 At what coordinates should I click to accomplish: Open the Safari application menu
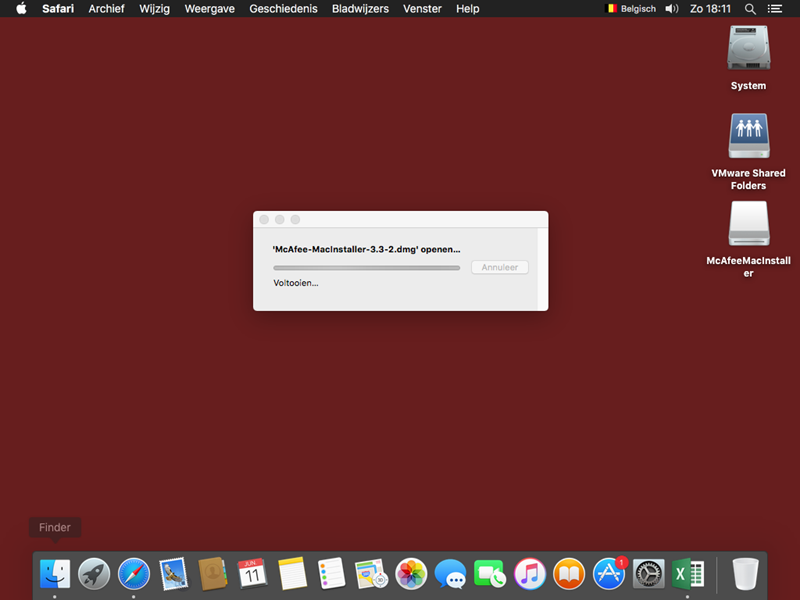pyautogui.click(x=58, y=9)
